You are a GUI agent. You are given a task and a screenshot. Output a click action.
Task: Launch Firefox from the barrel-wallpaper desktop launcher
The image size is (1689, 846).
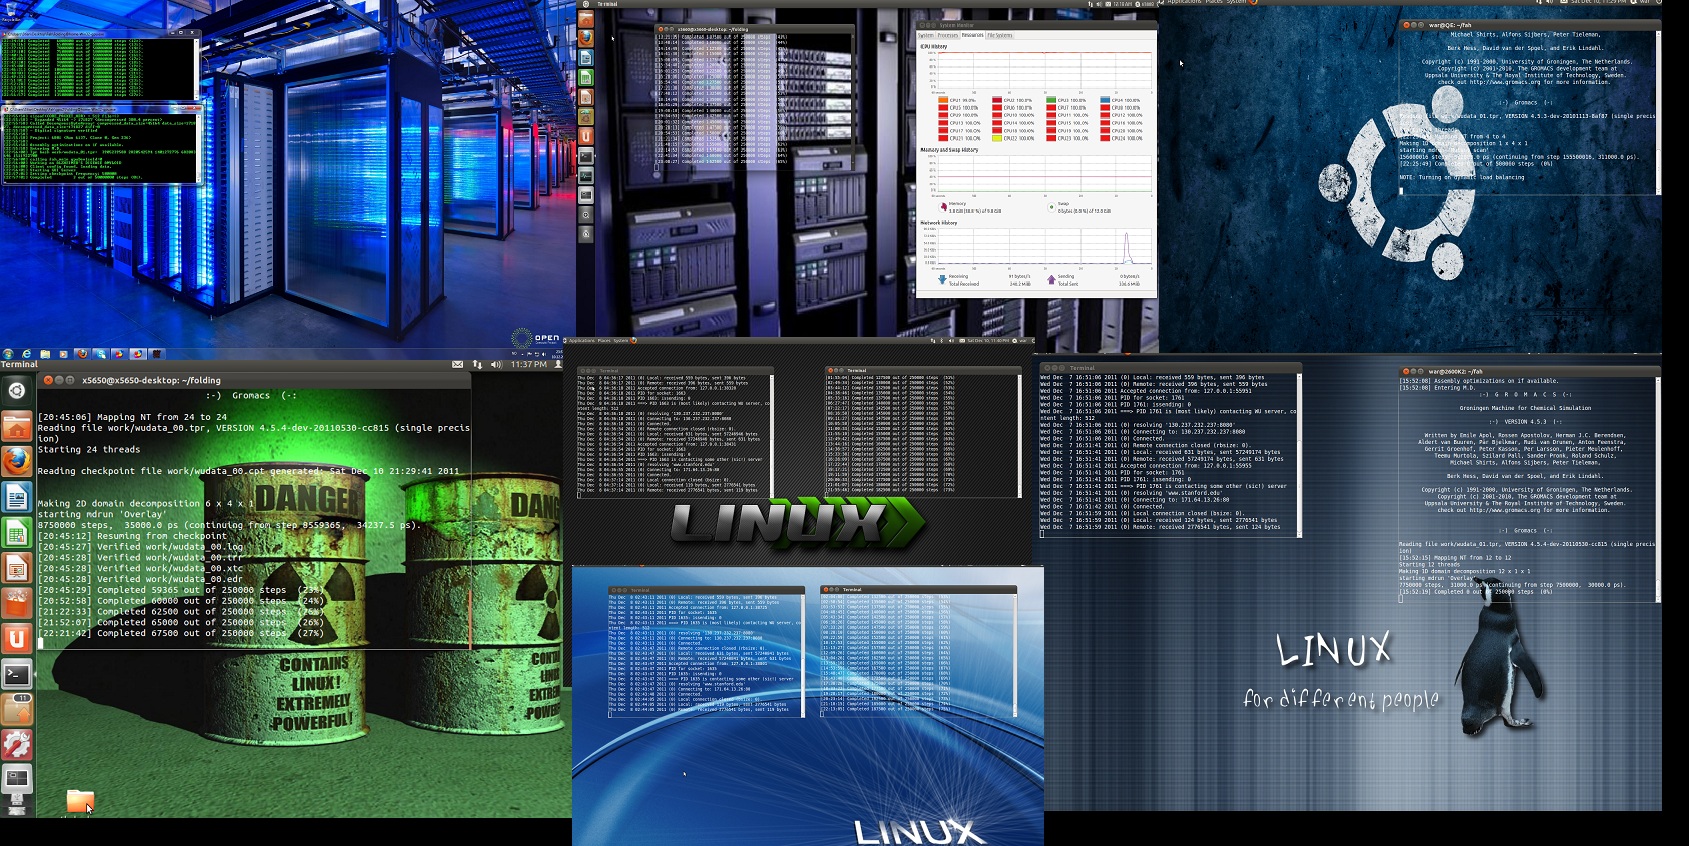click(17, 461)
